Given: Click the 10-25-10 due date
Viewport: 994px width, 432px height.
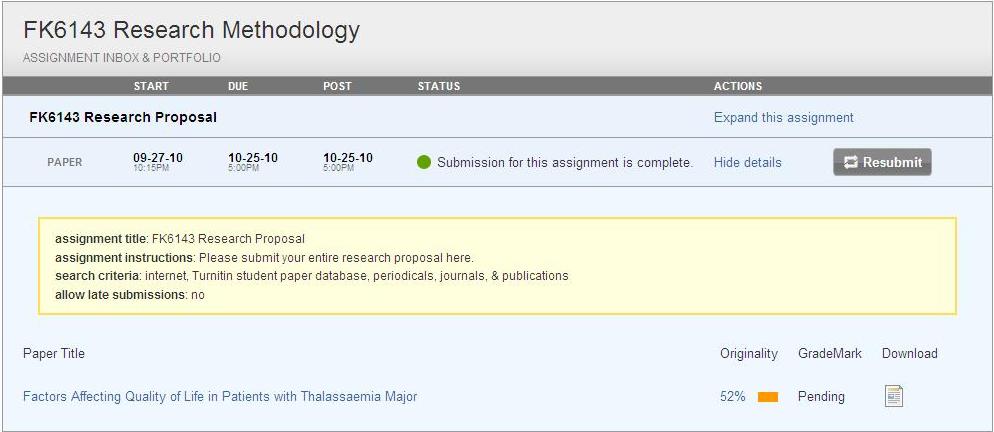Looking at the screenshot, I should pyautogui.click(x=253, y=158).
